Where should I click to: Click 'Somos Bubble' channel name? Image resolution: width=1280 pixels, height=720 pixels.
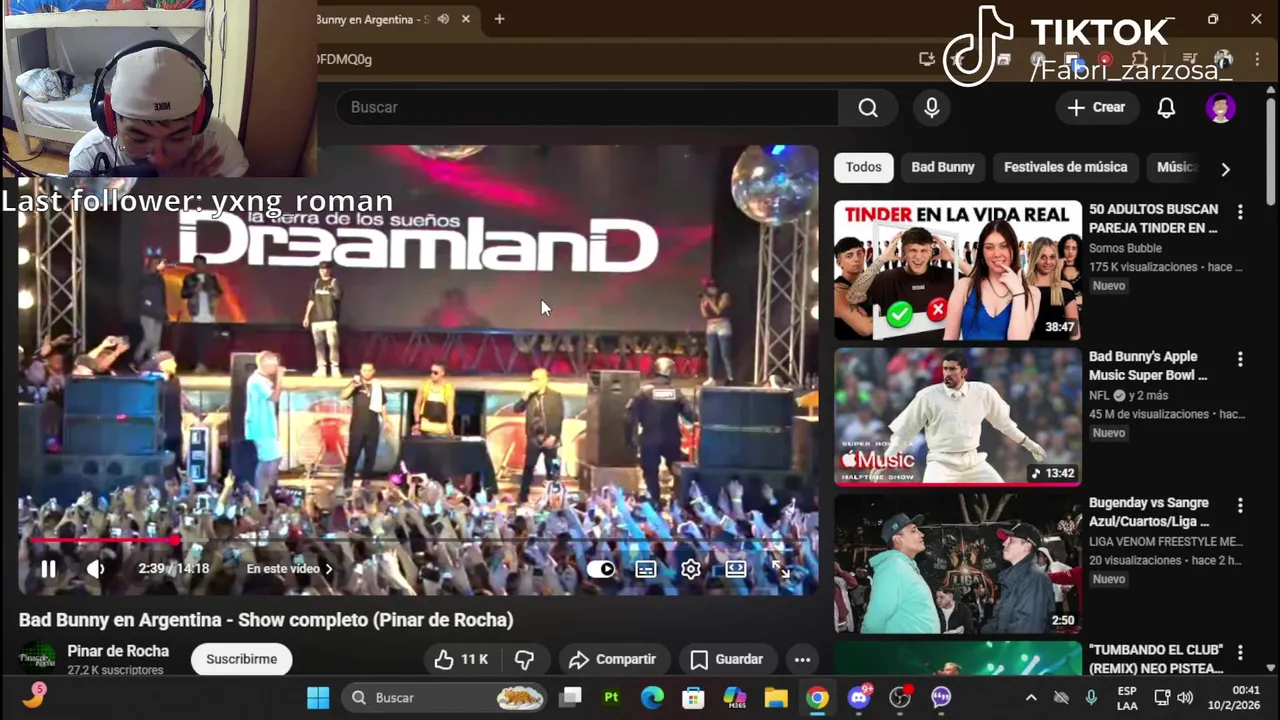pyautogui.click(x=1125, y=248)
